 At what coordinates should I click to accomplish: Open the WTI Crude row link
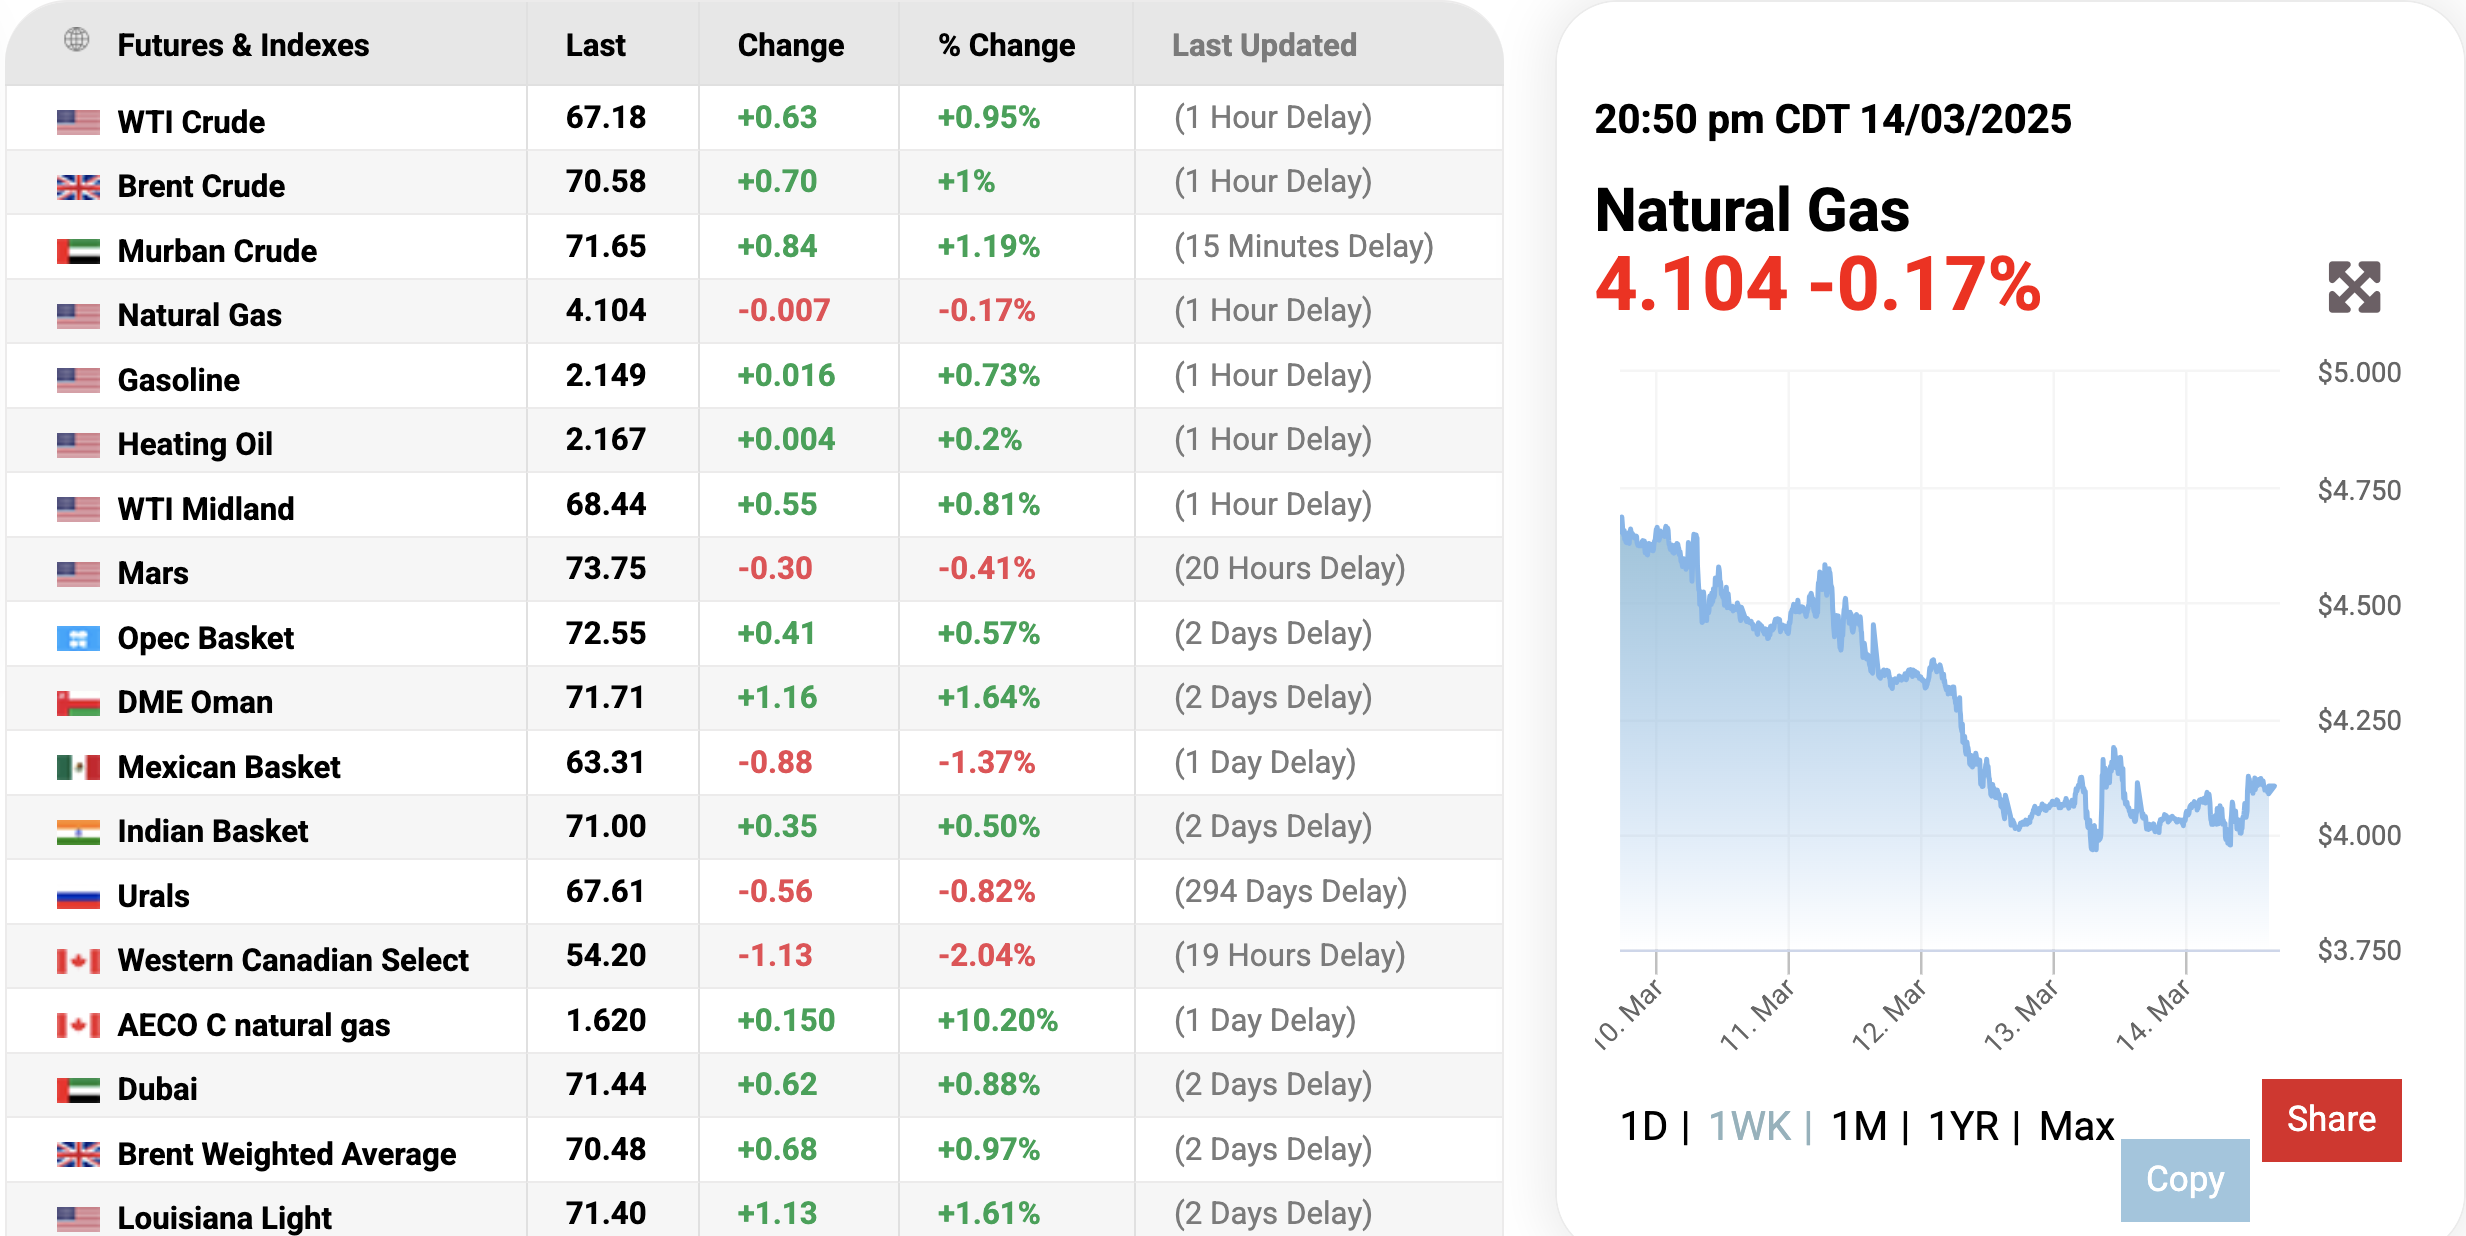click(x=191, y=122)
